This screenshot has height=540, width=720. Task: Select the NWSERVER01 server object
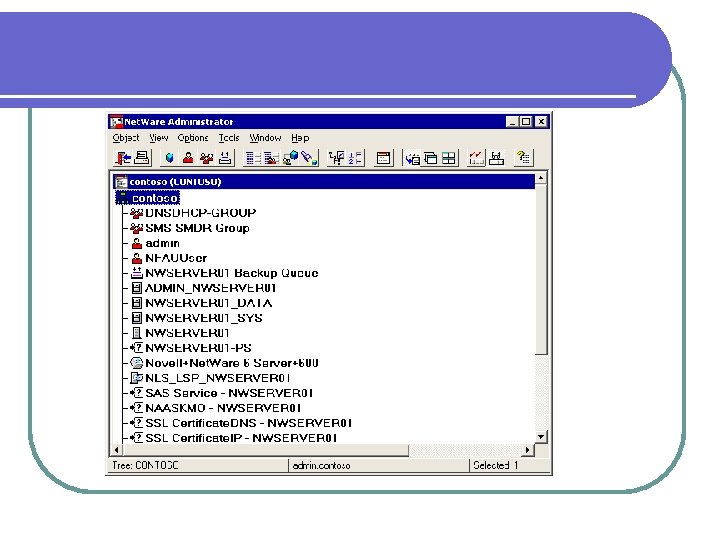187,333
